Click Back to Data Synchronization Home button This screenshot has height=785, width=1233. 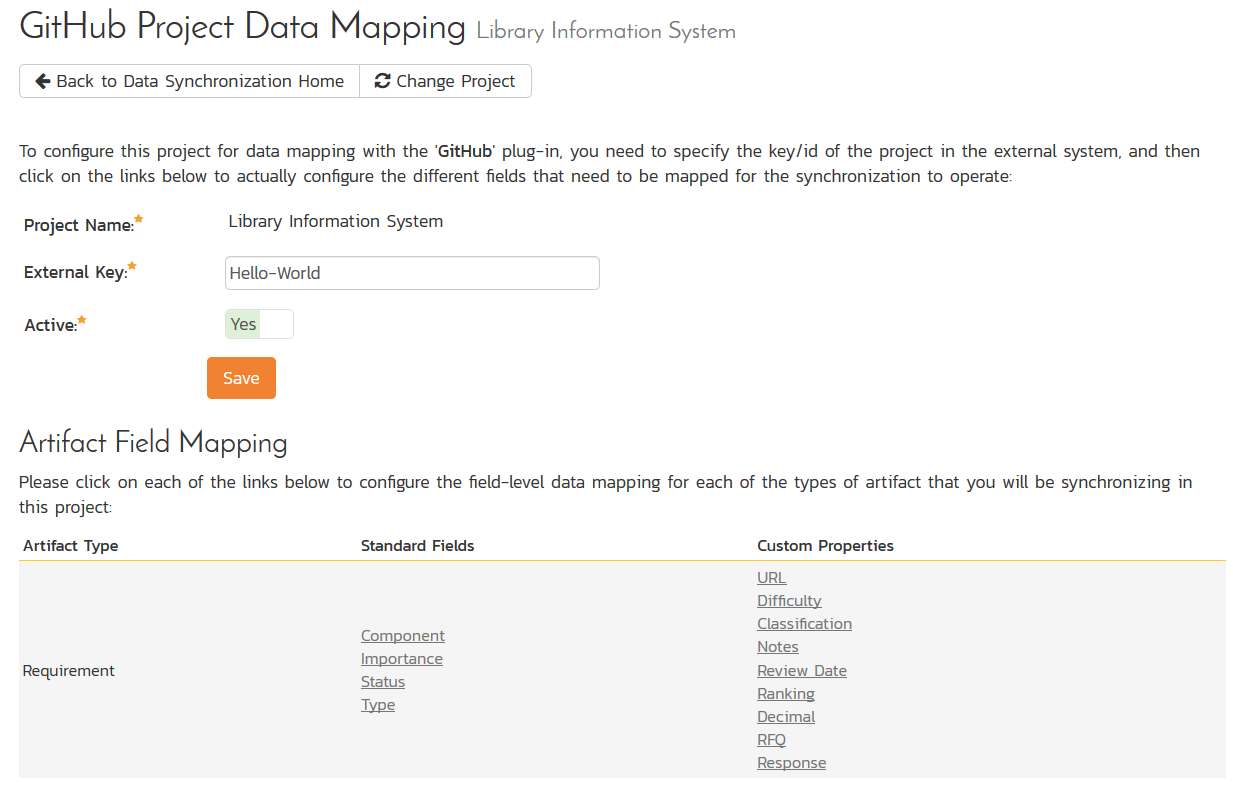(x=189, y=81)
